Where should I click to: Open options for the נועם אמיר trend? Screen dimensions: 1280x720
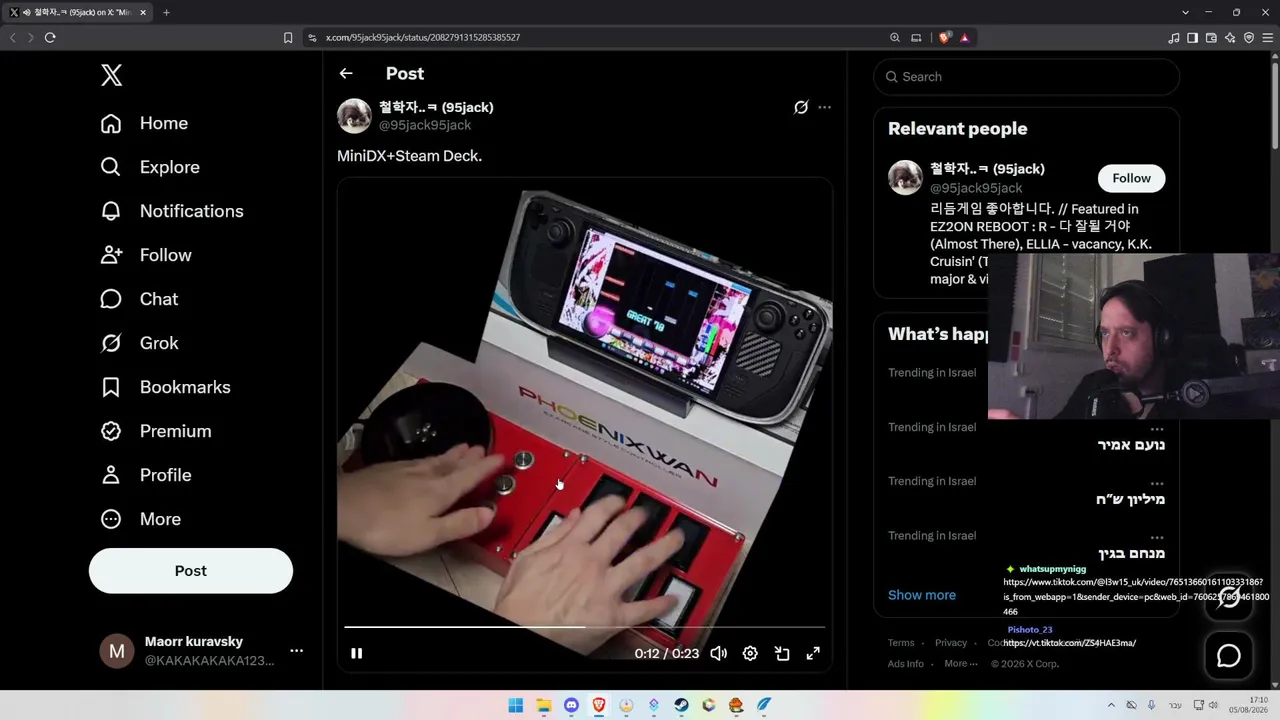point(1157,429)
